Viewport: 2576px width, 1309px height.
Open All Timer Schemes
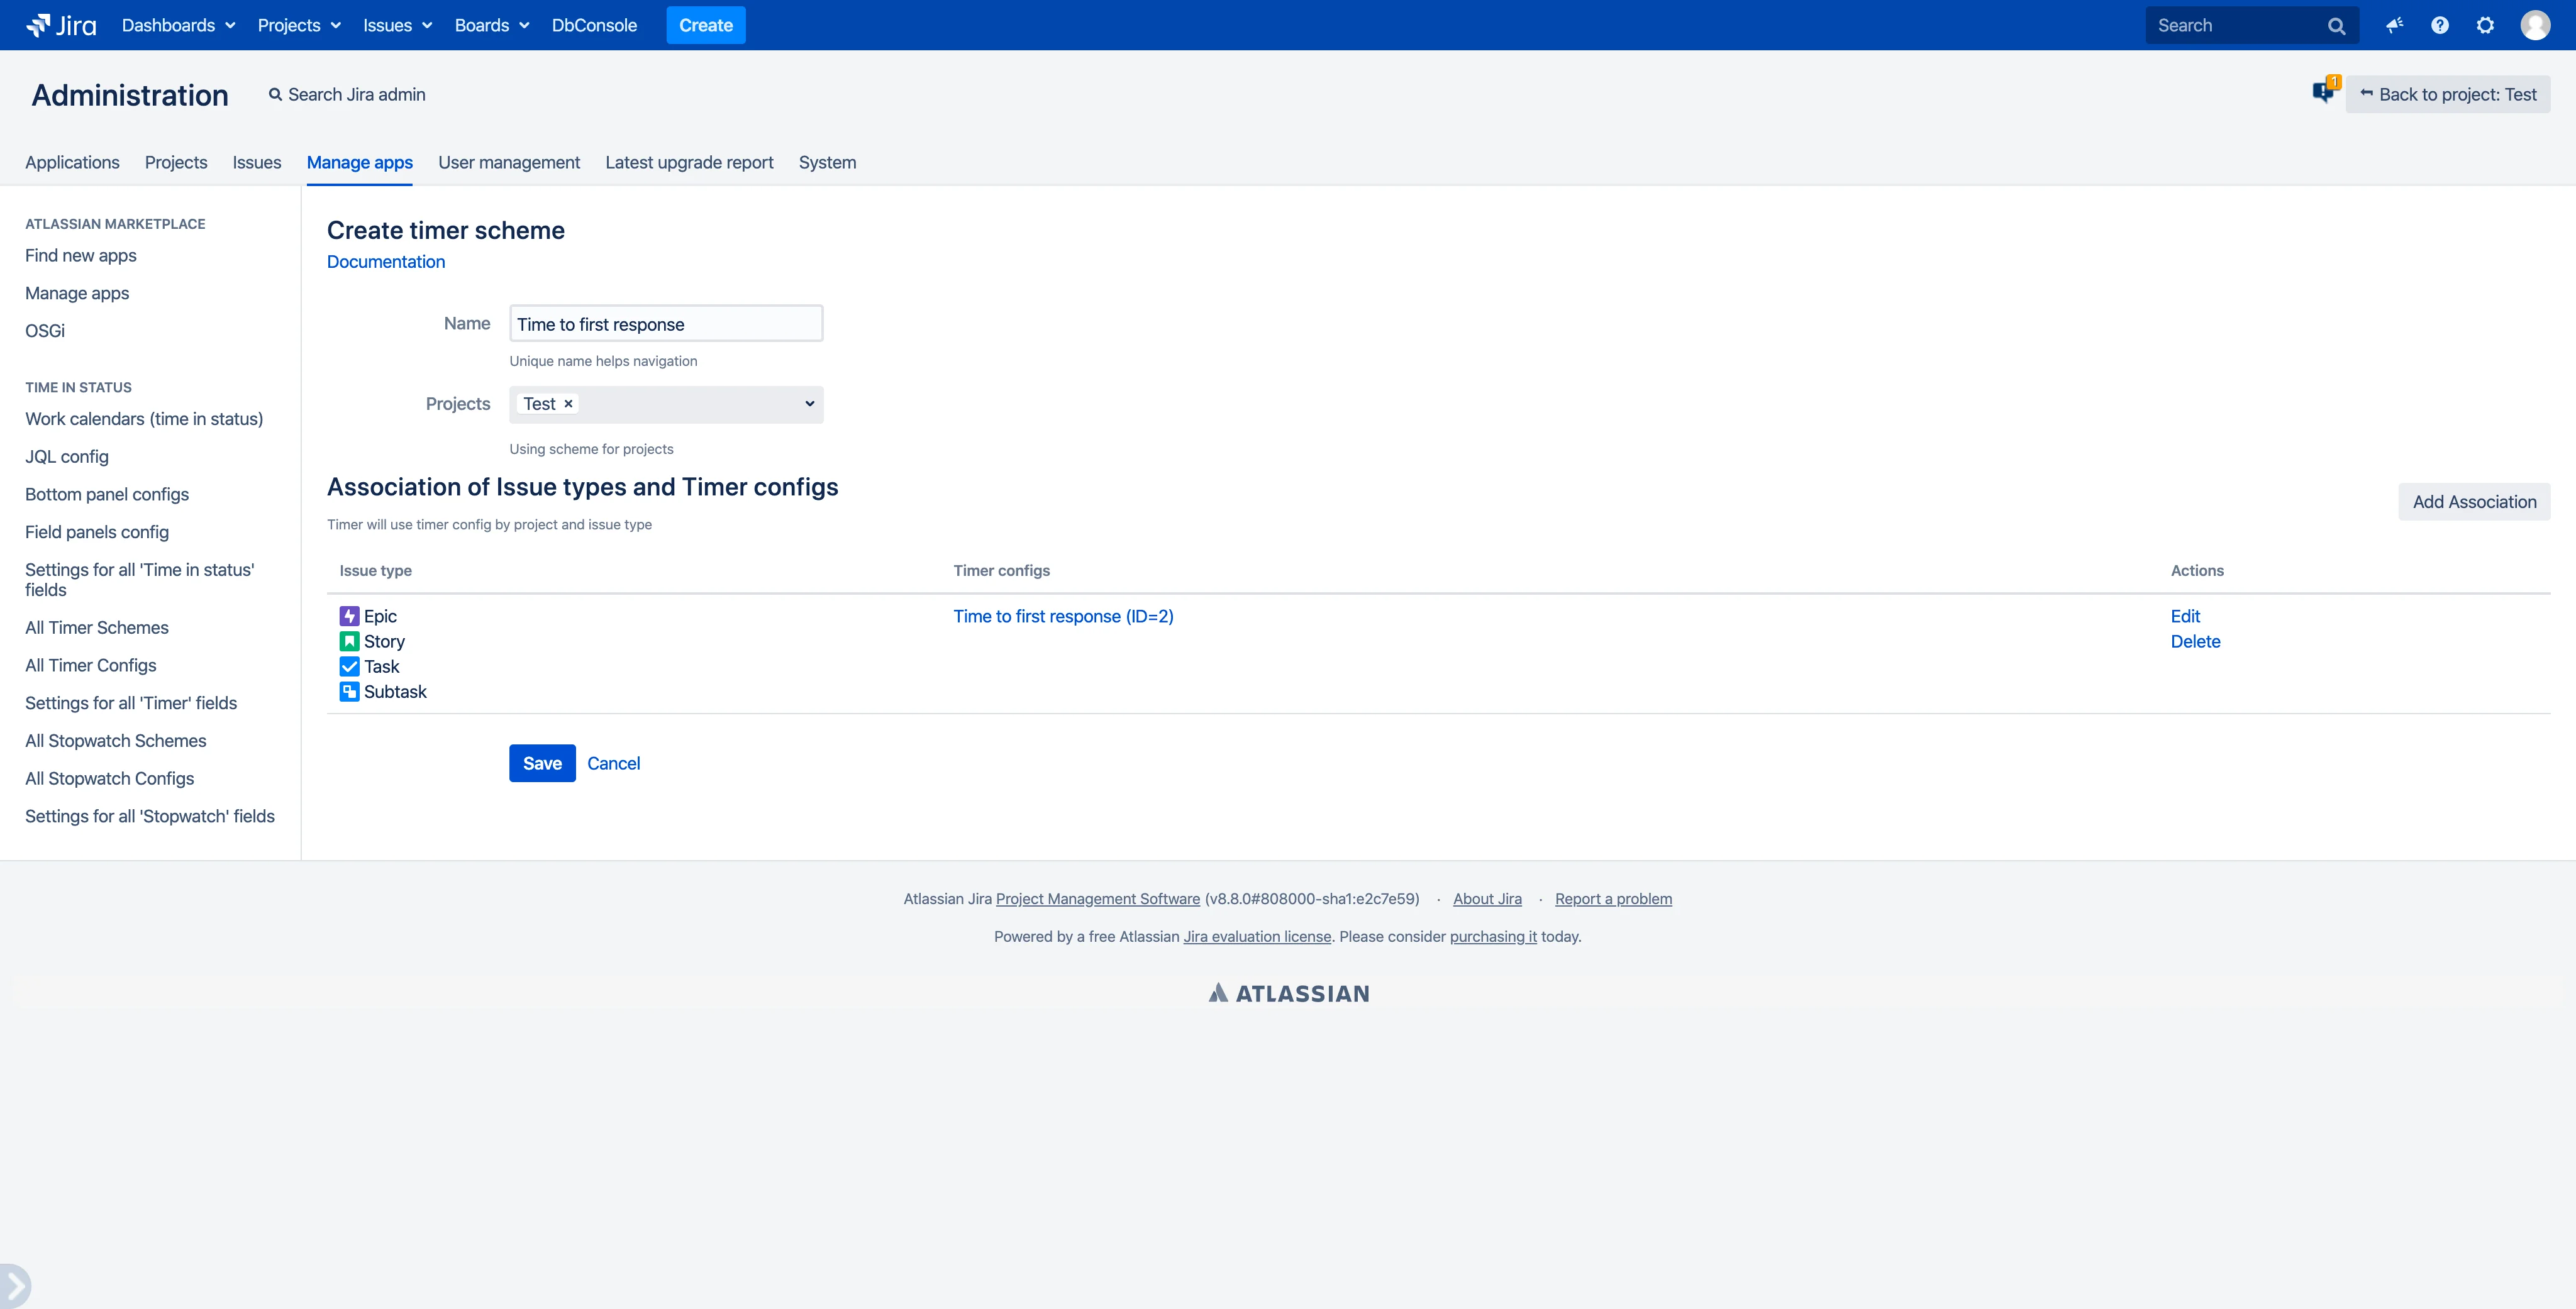point(97,628)
